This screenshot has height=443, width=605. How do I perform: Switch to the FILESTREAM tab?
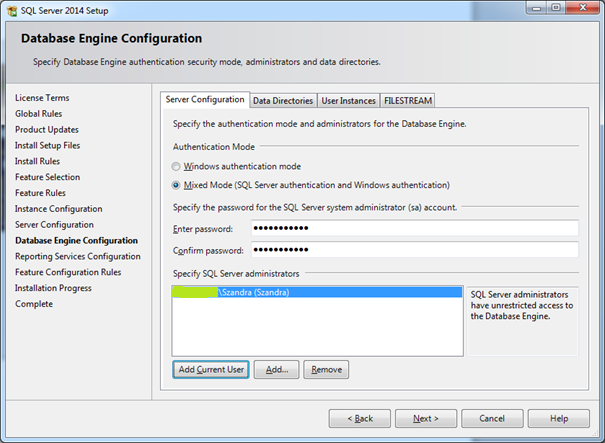click(407, 101)
